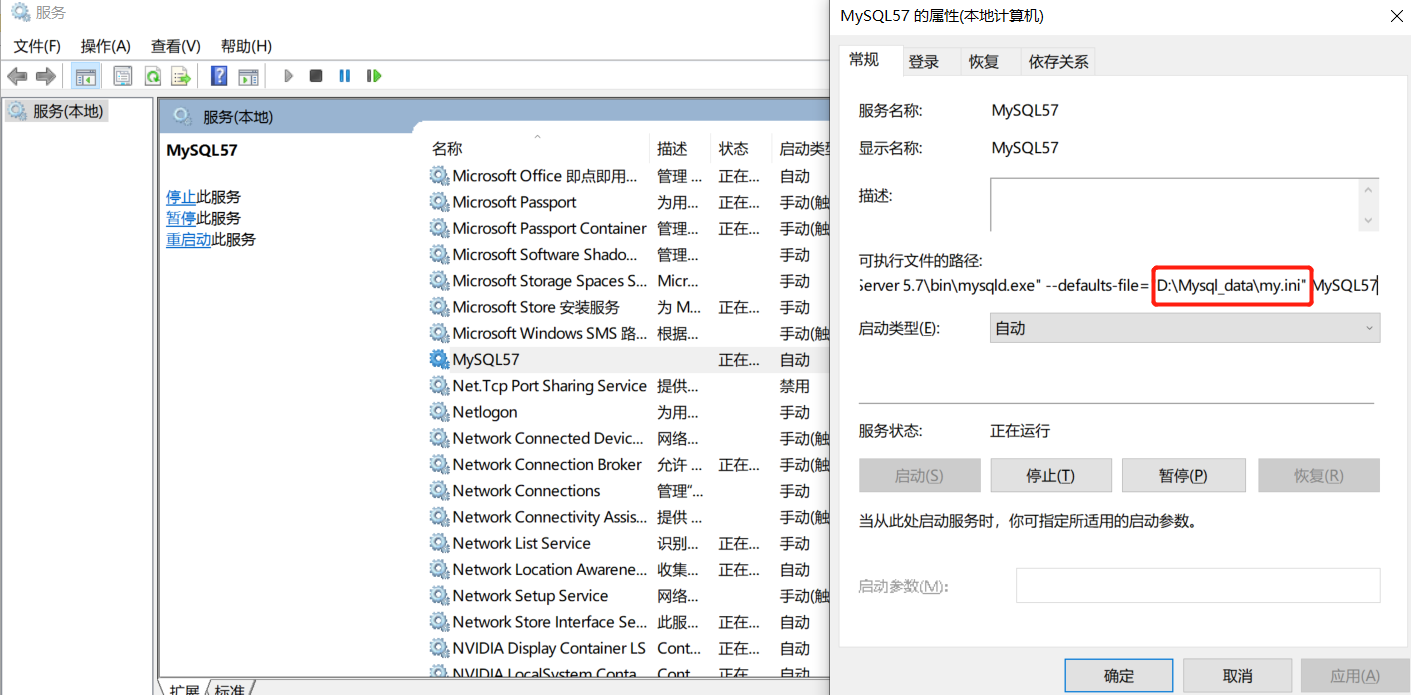This screenshot has height=695, width=1411.
Task: Click gear icon beside Network Connection Broker
Action: (x=439, y=464)
